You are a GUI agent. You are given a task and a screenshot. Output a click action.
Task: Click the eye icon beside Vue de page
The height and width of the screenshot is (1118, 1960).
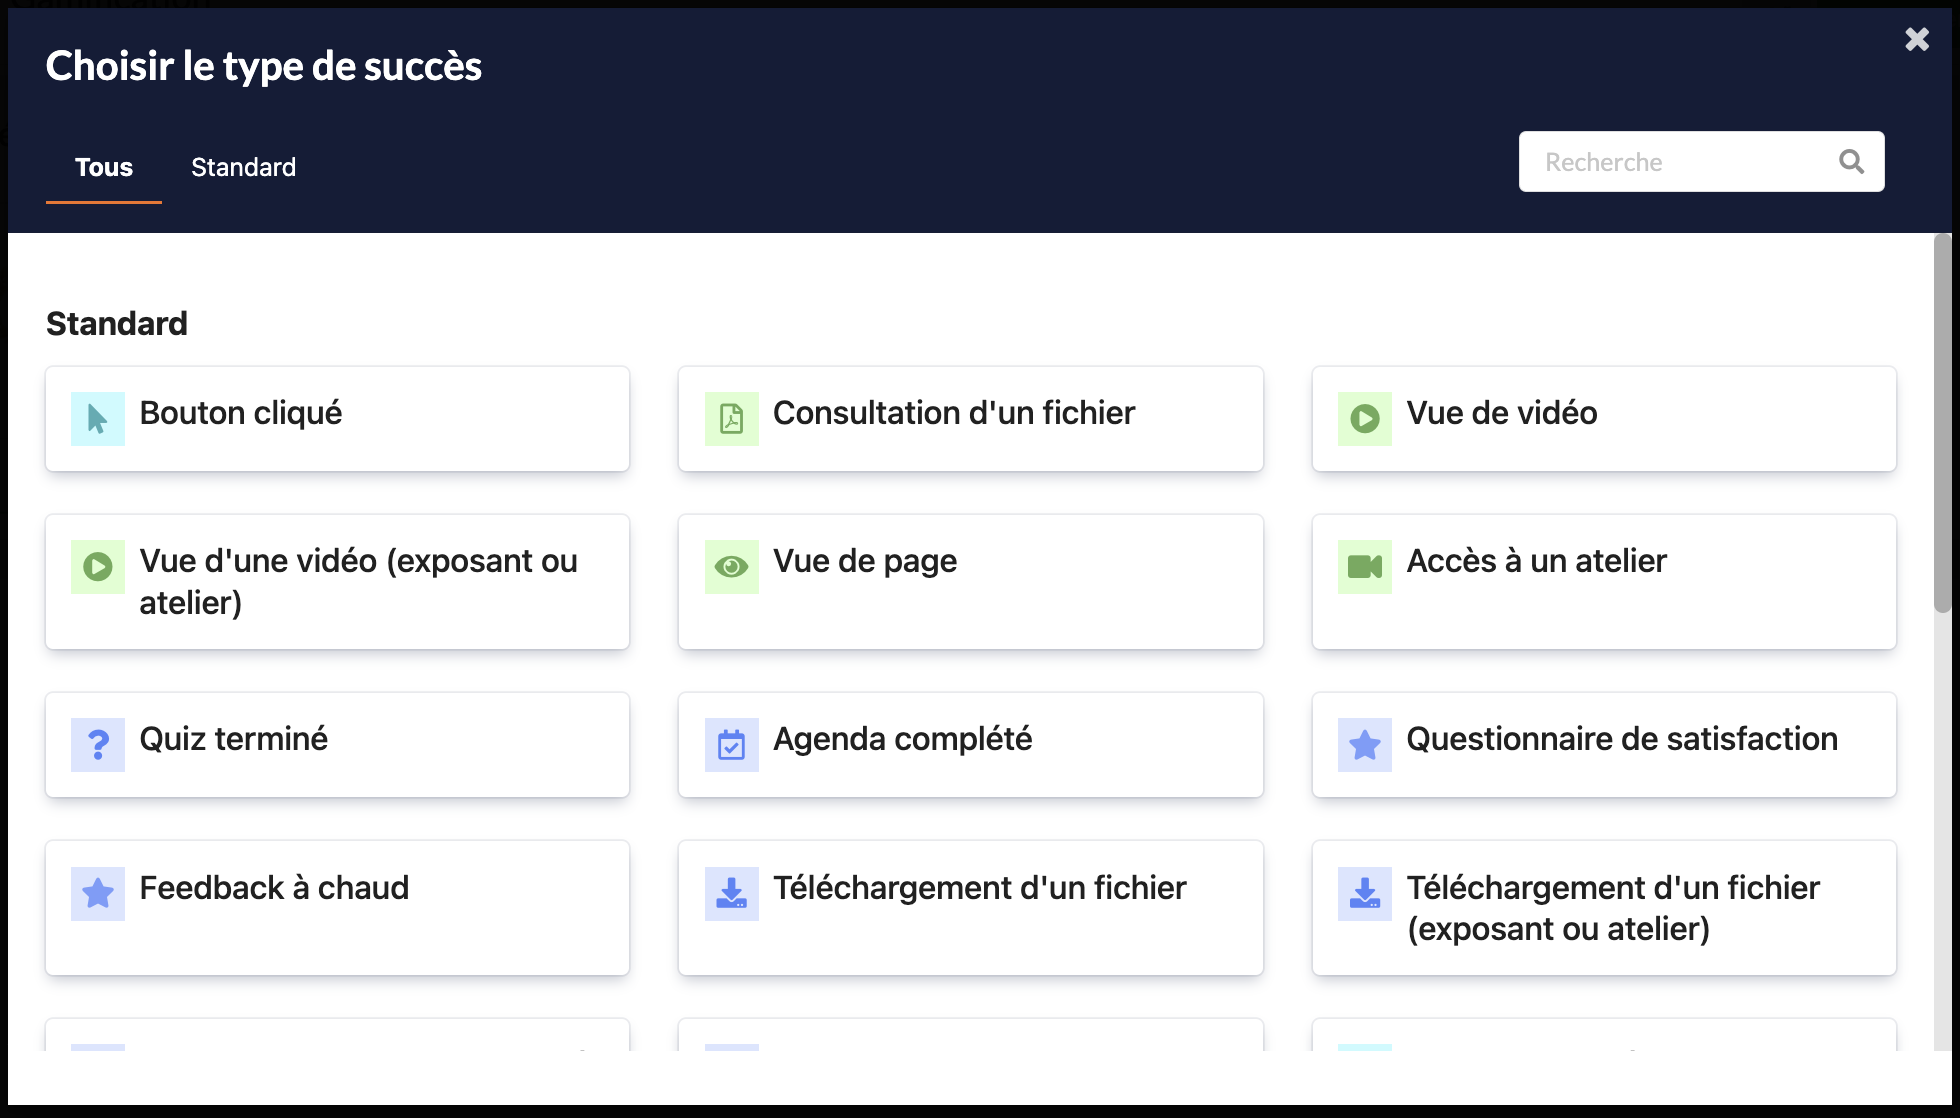[x=731, y=567]
